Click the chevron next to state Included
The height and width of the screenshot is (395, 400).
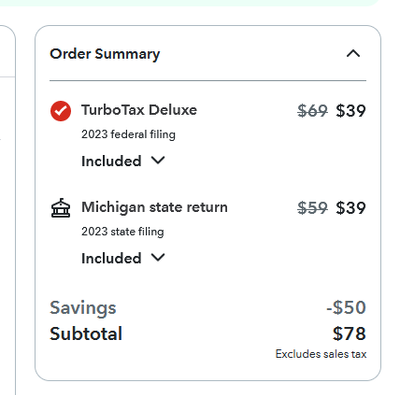[158, 257]
